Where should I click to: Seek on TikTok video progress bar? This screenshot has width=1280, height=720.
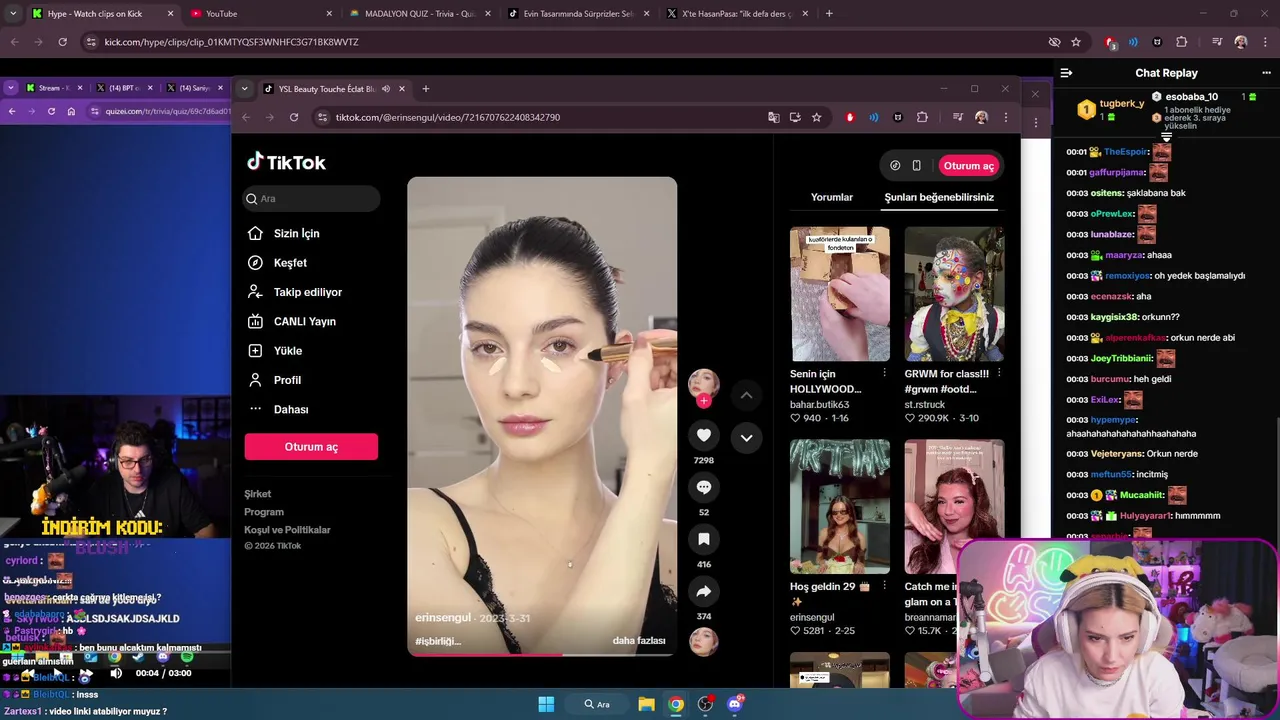(542, 654)
